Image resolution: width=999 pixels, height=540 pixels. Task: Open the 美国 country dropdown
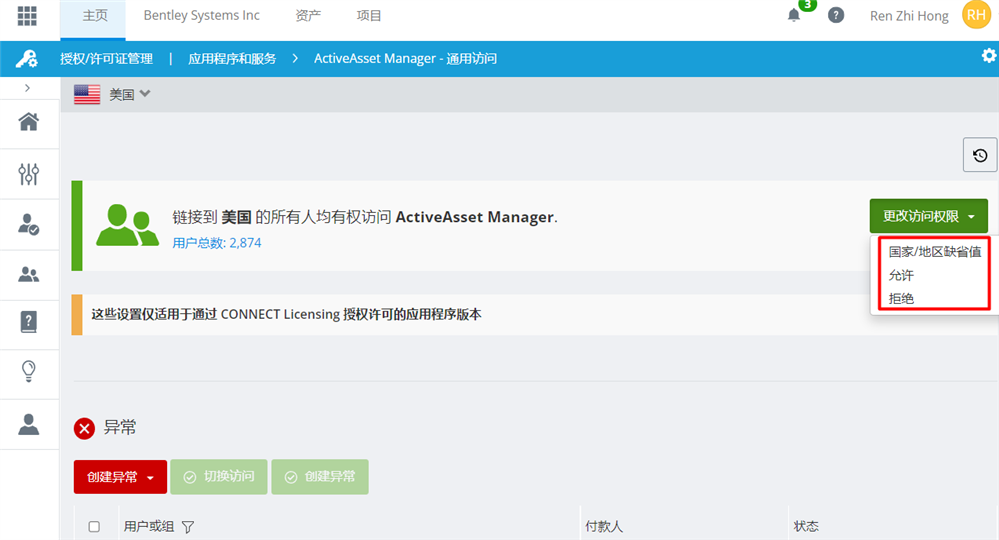(x=130, y=94)
